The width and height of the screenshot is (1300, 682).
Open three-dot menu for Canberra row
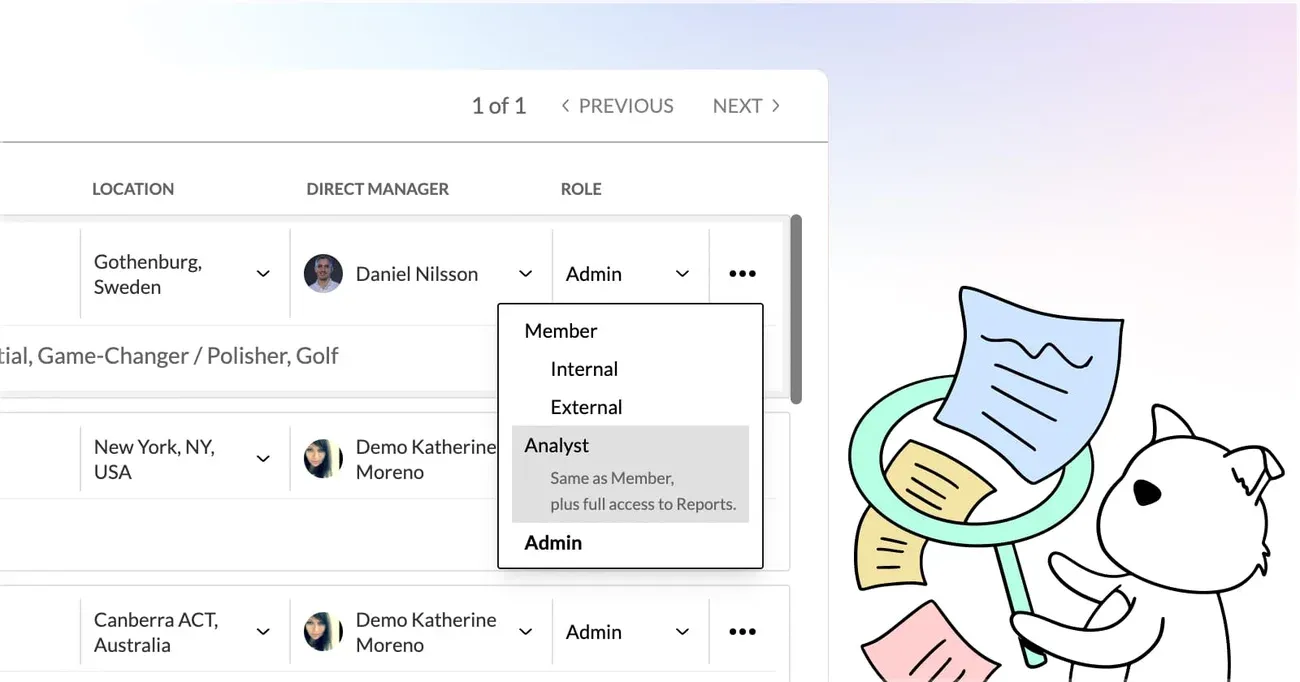[742, 631]
